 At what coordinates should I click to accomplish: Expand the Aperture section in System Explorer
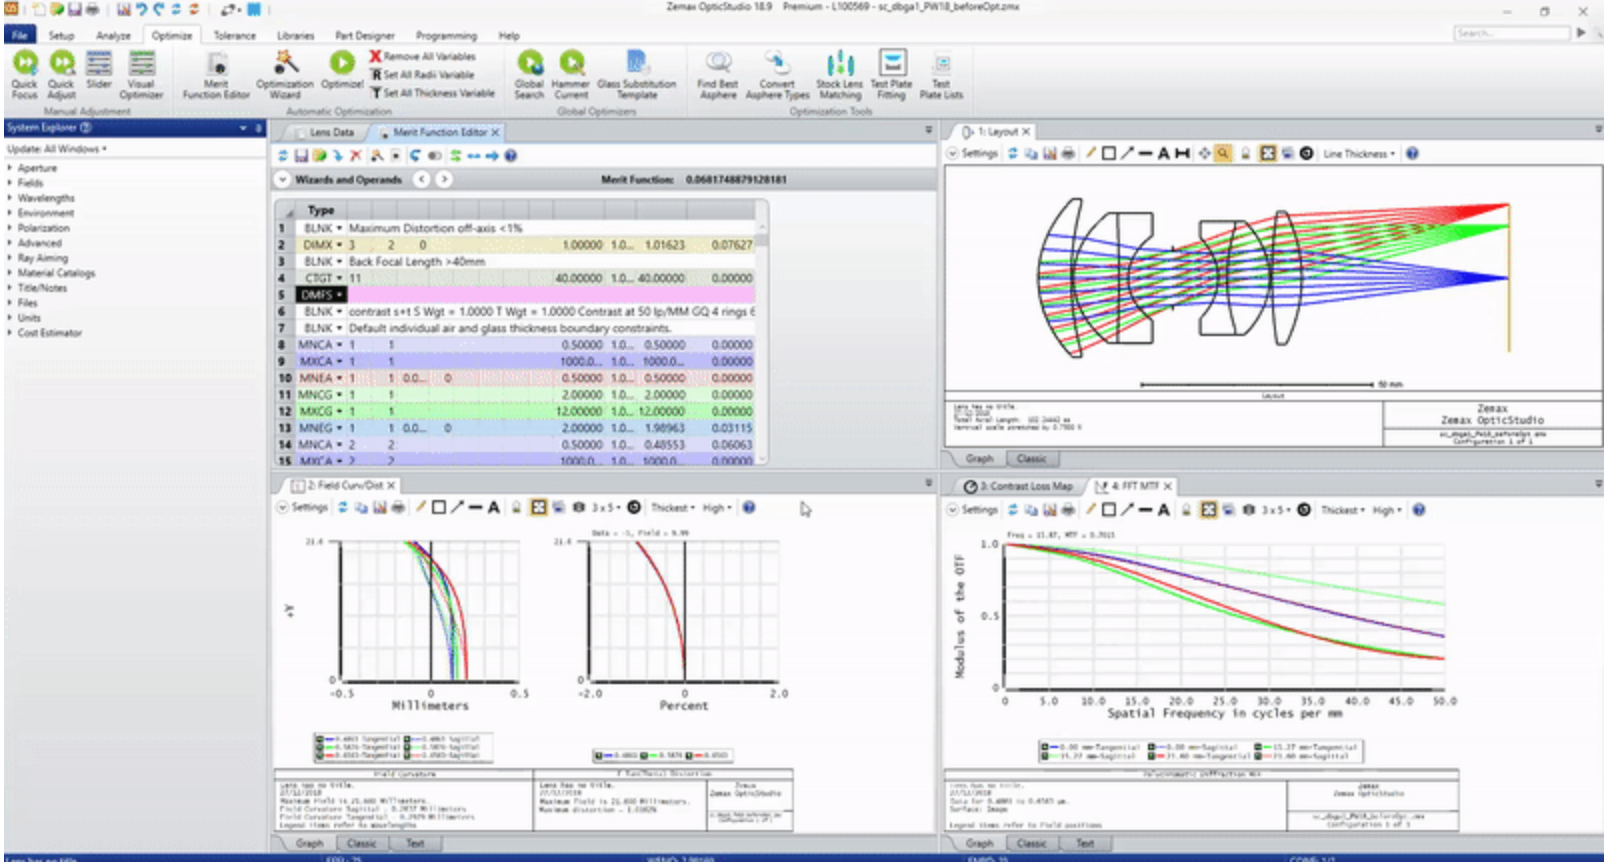pos(10,169)
